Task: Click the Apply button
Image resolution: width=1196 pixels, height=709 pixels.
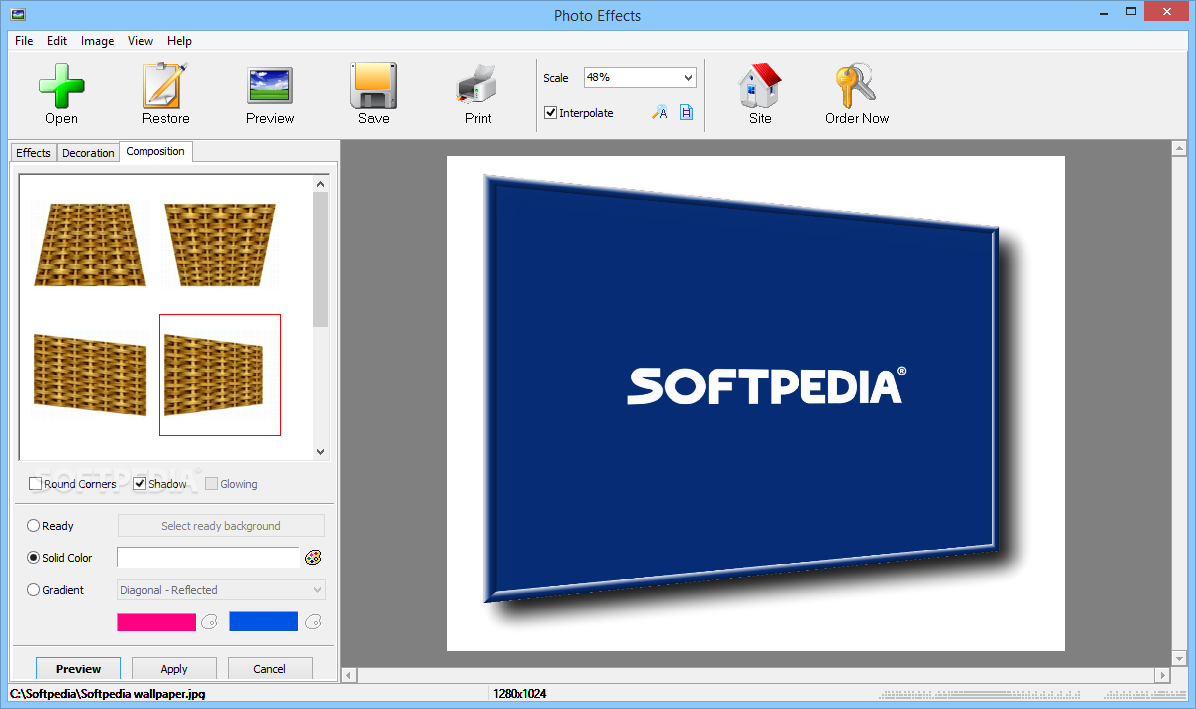Action: coord(174,669)
